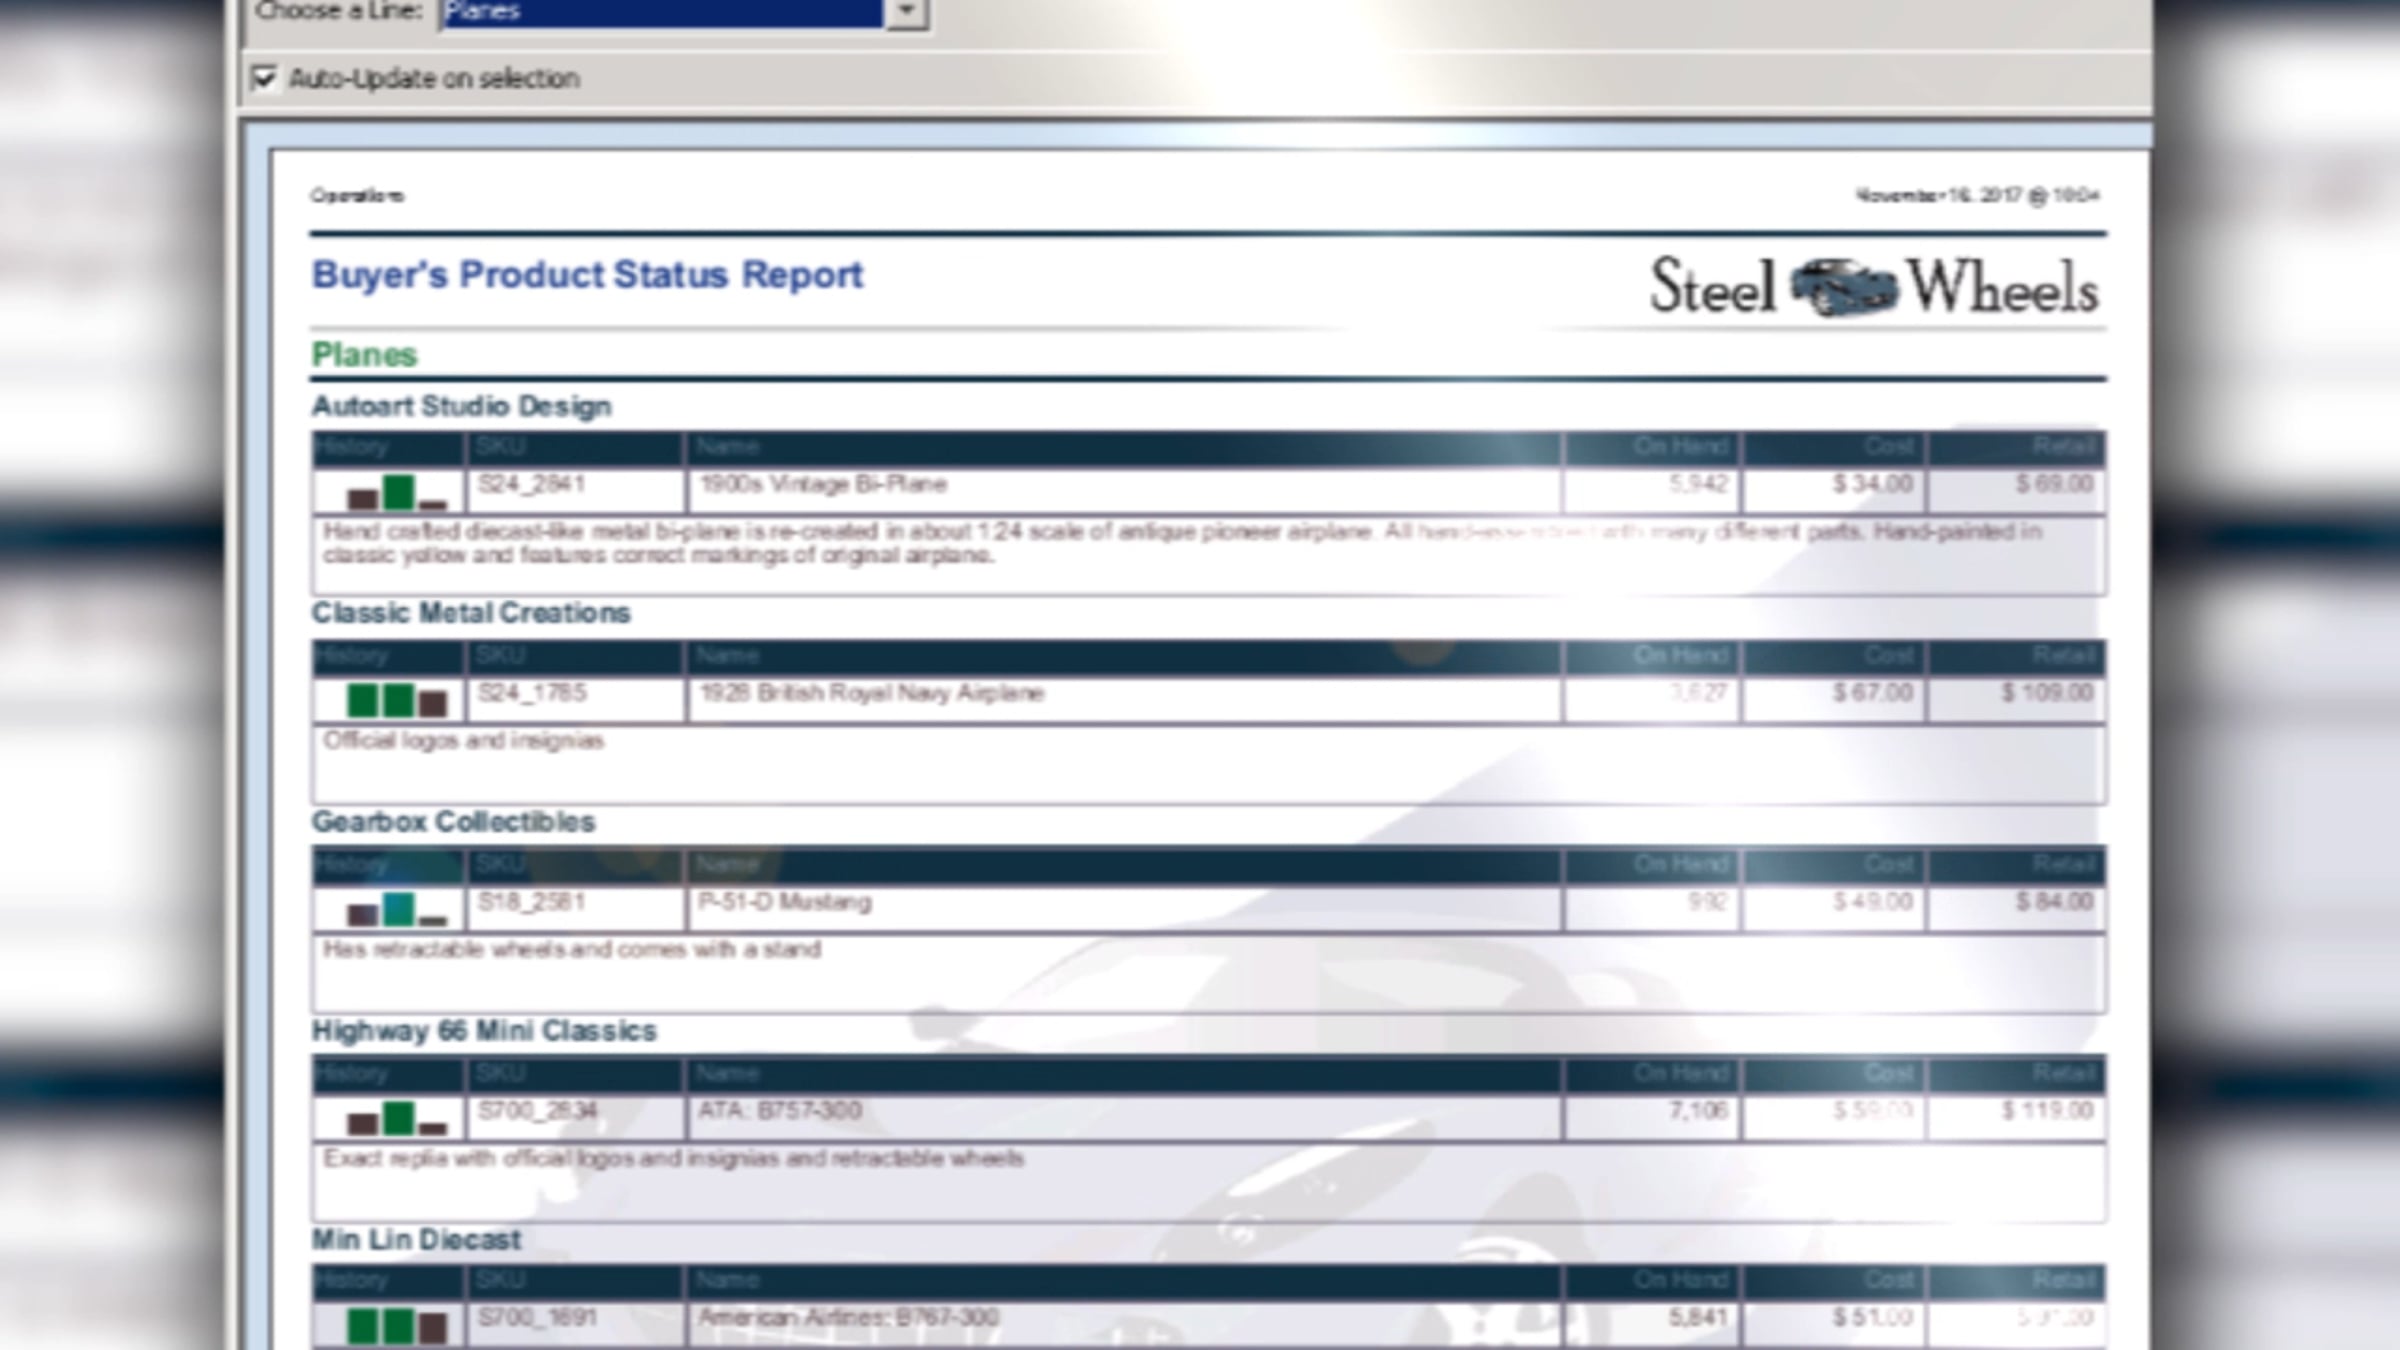The height and width of the screenshot is (1350, 2400).
Task: Click the Operations label in report header
Action: coord(357,195)
